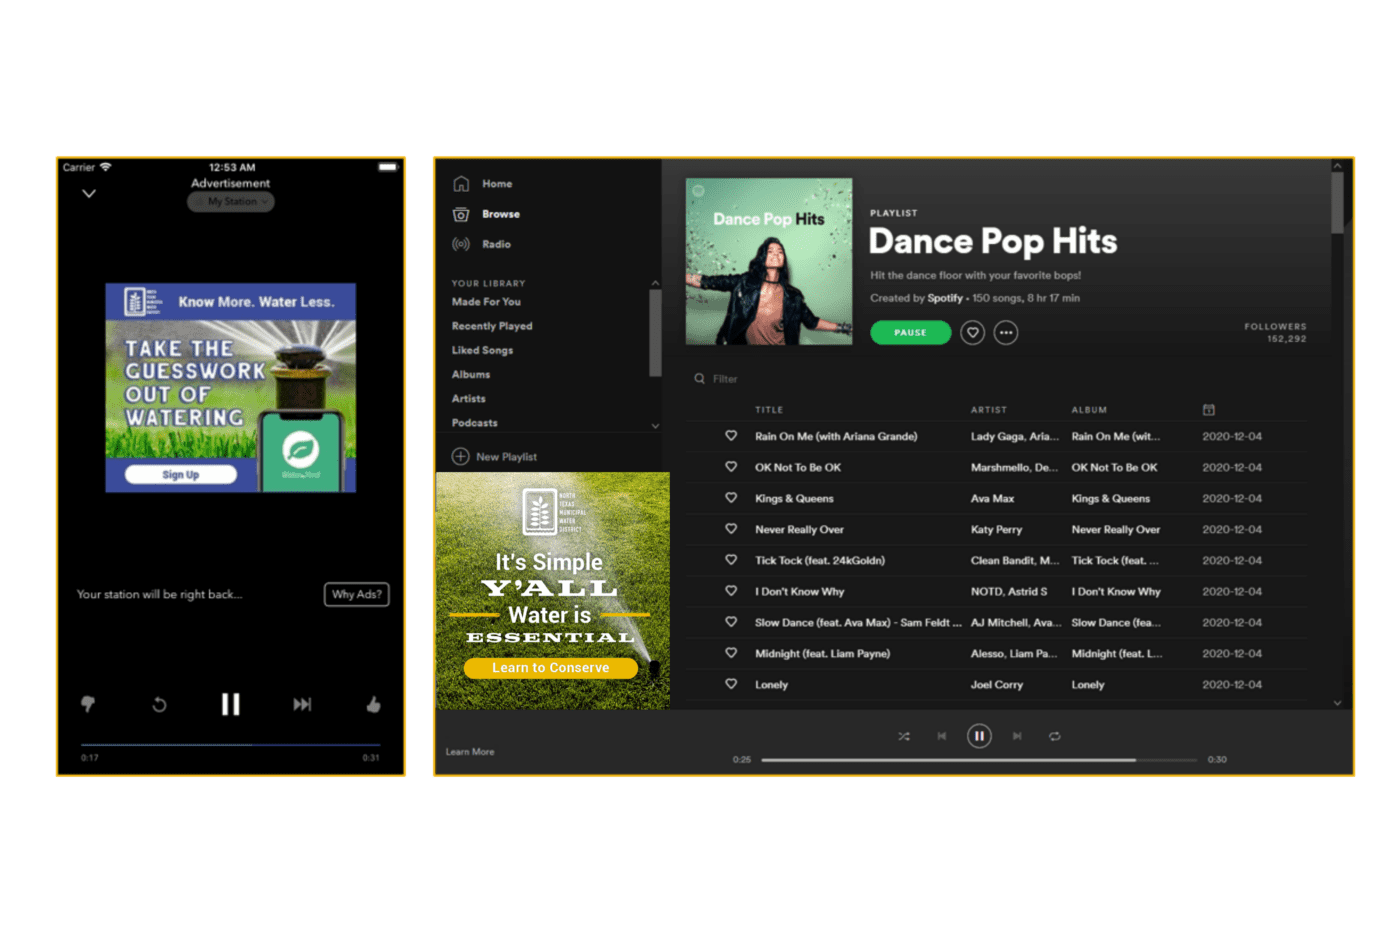Select Recently Played library item

(492, 326)
